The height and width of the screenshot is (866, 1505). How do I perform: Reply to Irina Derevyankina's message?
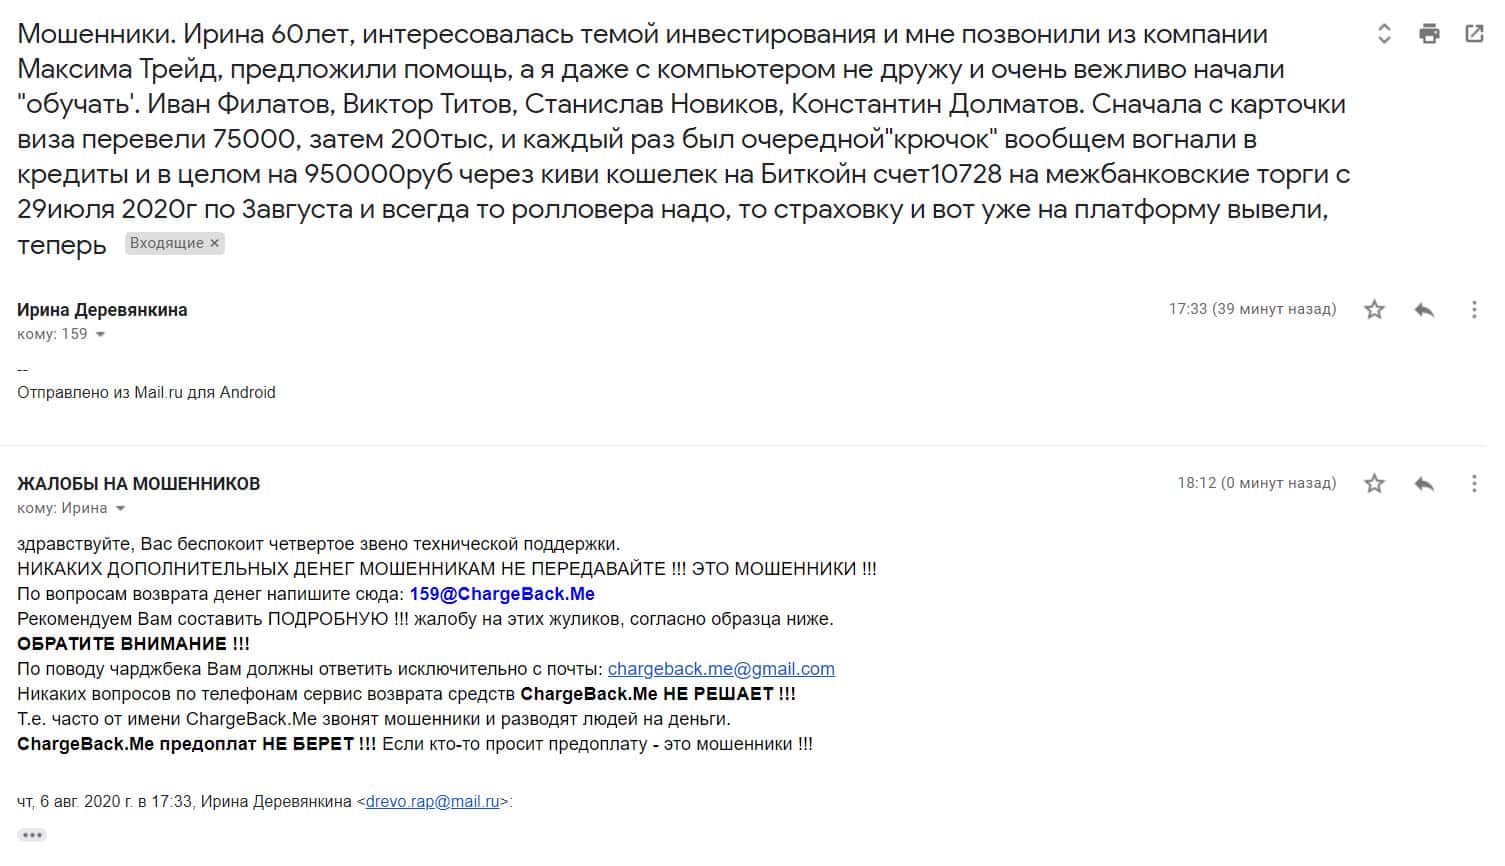pyautogui.click(x=1424, y=310)
